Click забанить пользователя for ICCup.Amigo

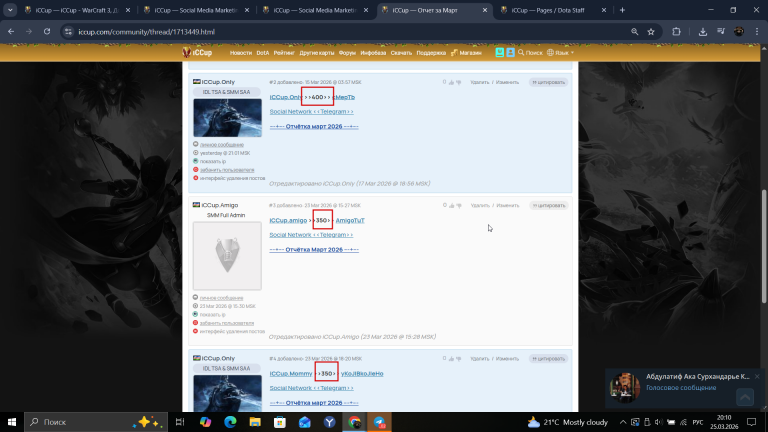click(227, 323)
